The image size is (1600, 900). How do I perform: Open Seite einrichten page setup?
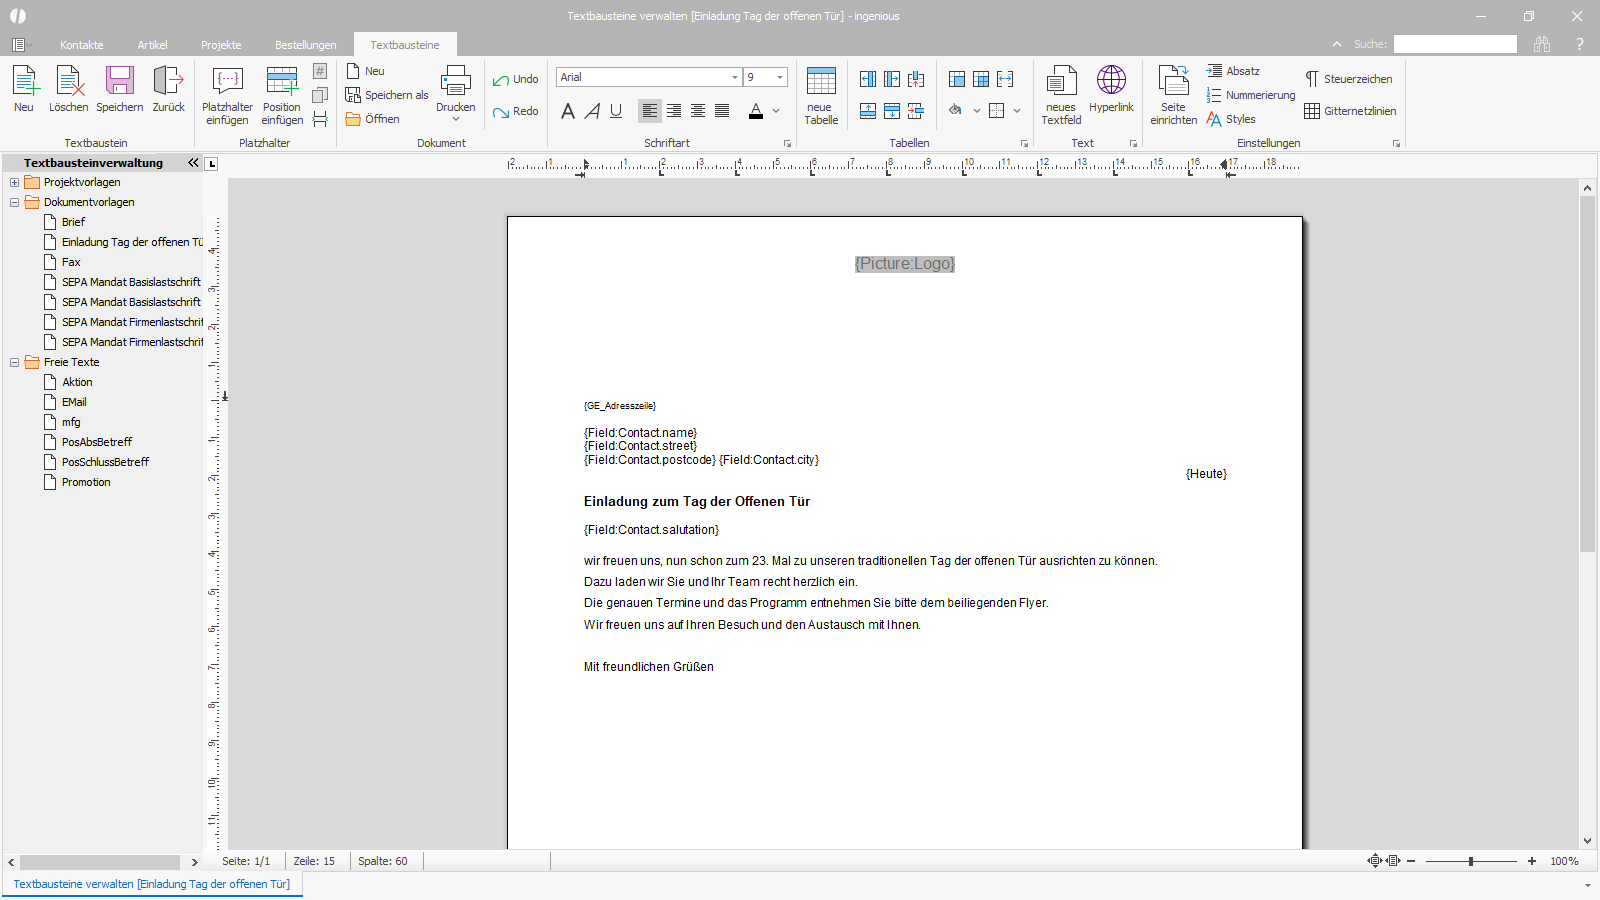click(1173, 95)
